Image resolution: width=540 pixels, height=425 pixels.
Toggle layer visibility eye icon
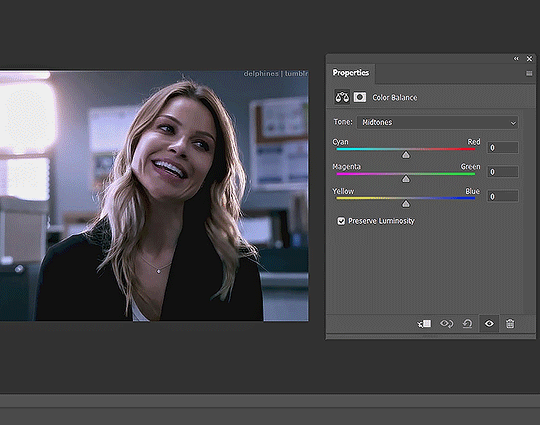[489, 324]
